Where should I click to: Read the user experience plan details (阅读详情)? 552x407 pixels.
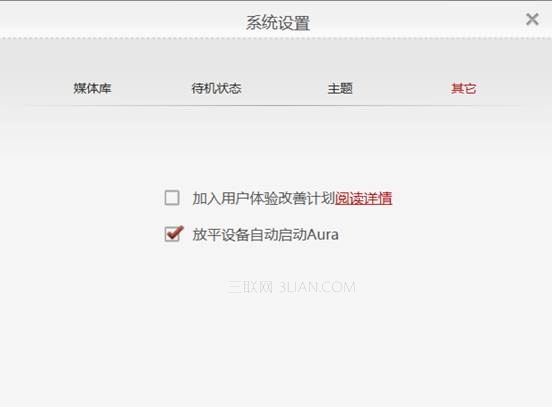click(x=363, y=198)
